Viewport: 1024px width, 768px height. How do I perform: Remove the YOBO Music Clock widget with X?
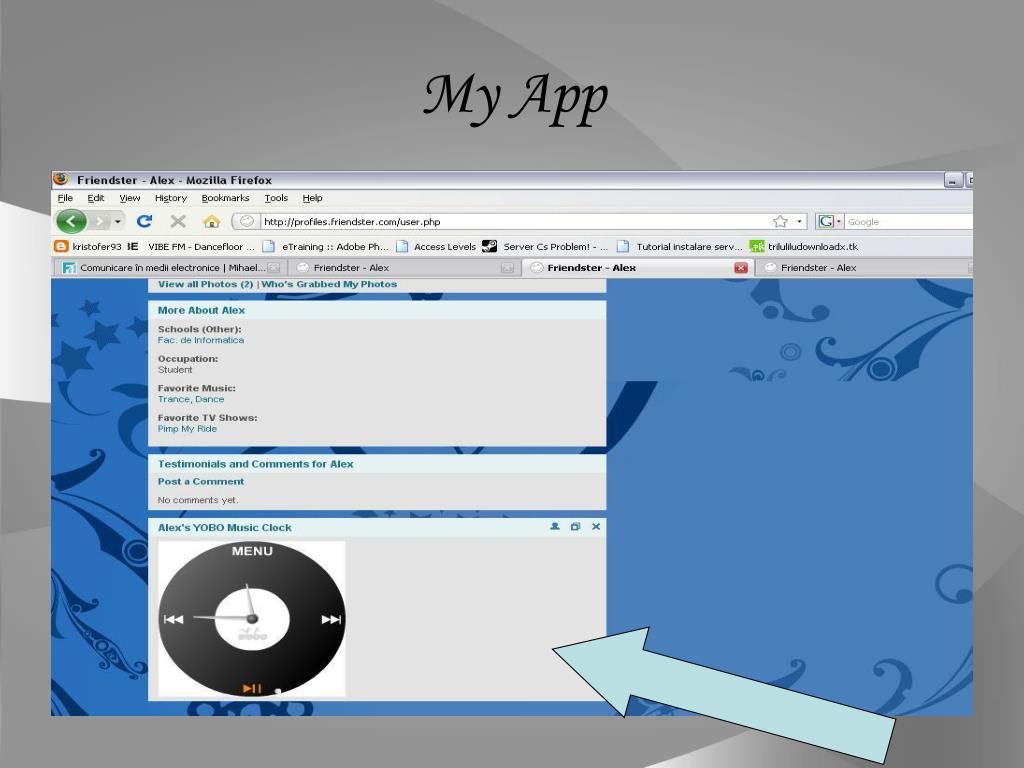pyautogui.click(x=596, y=526)
